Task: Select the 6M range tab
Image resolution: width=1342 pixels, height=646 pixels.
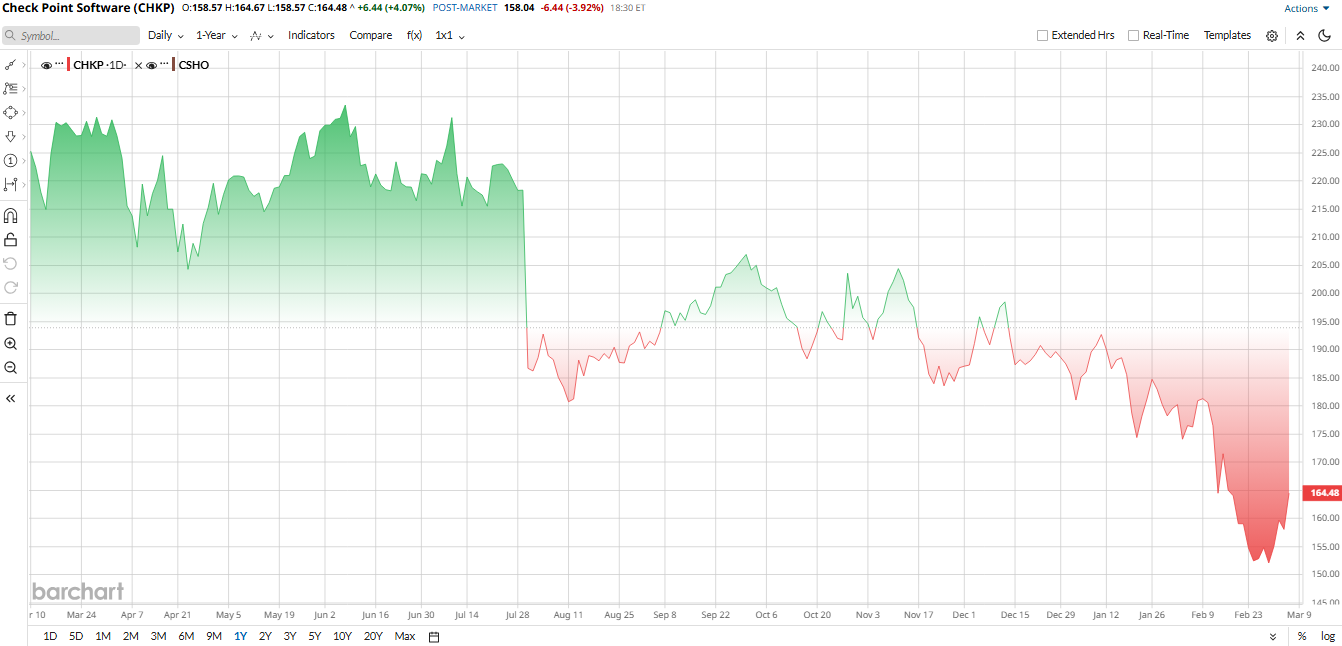Action: pos(186,636)
